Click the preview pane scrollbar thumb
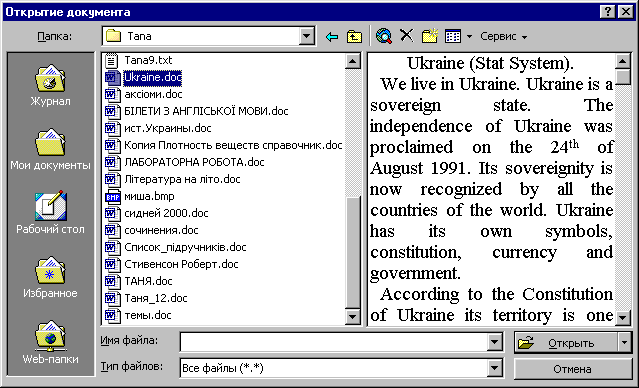Screen dimensions: 639x388 point(623,77)
